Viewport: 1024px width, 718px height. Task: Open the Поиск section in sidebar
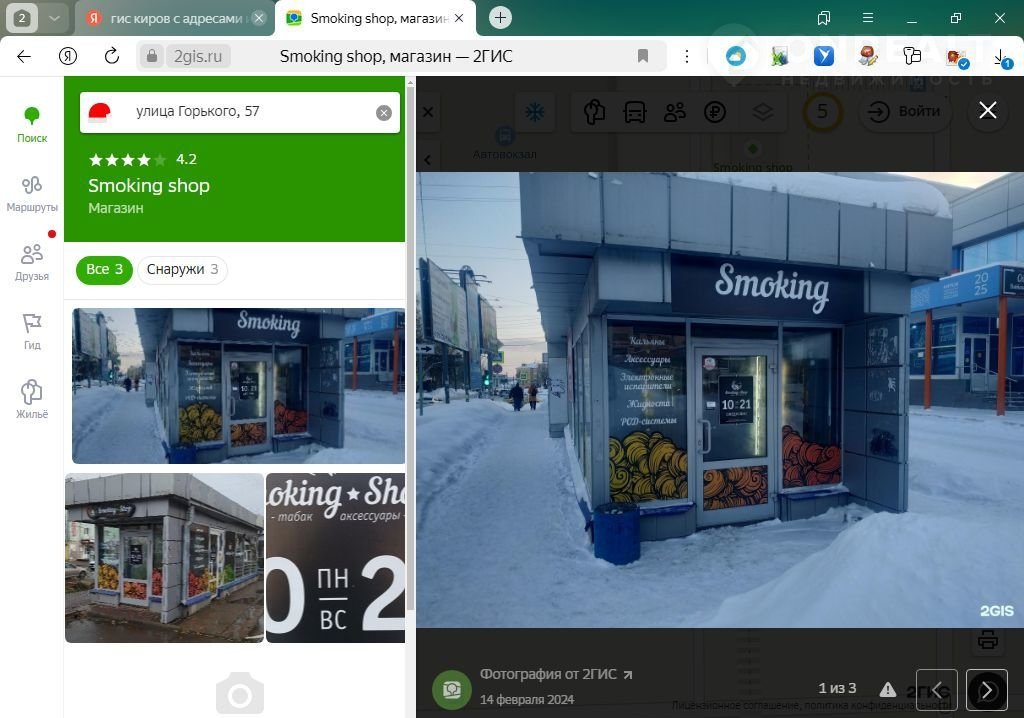point(32,124)
